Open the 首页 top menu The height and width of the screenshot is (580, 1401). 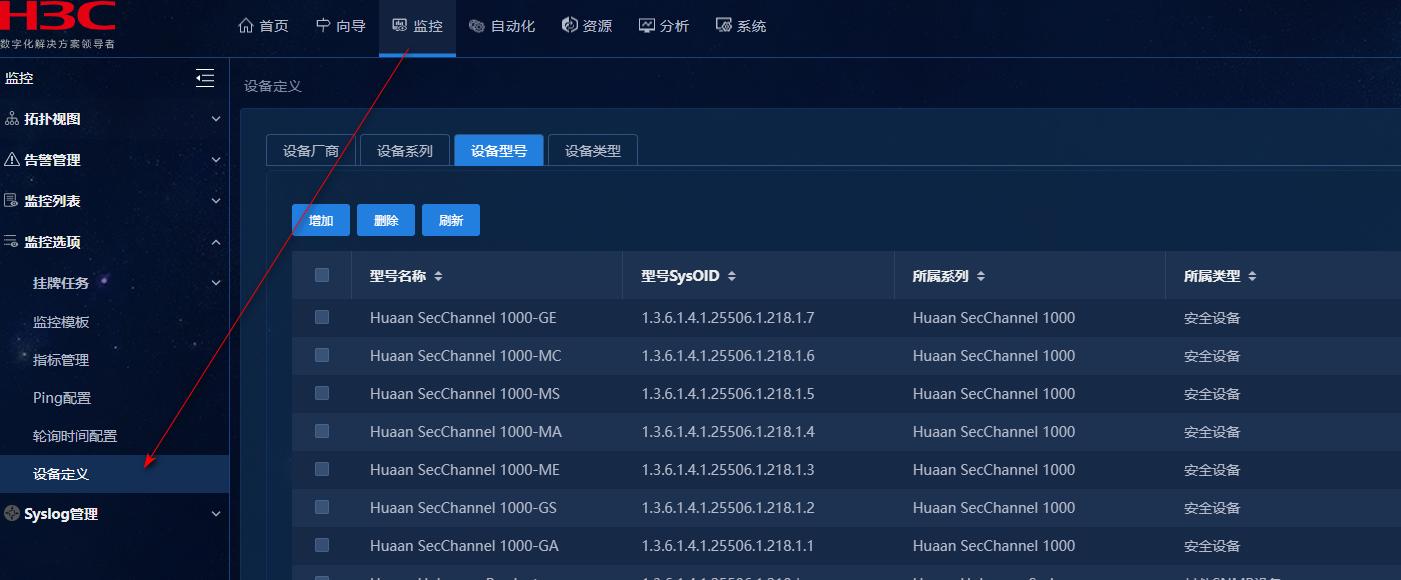(x=264, y=26)
